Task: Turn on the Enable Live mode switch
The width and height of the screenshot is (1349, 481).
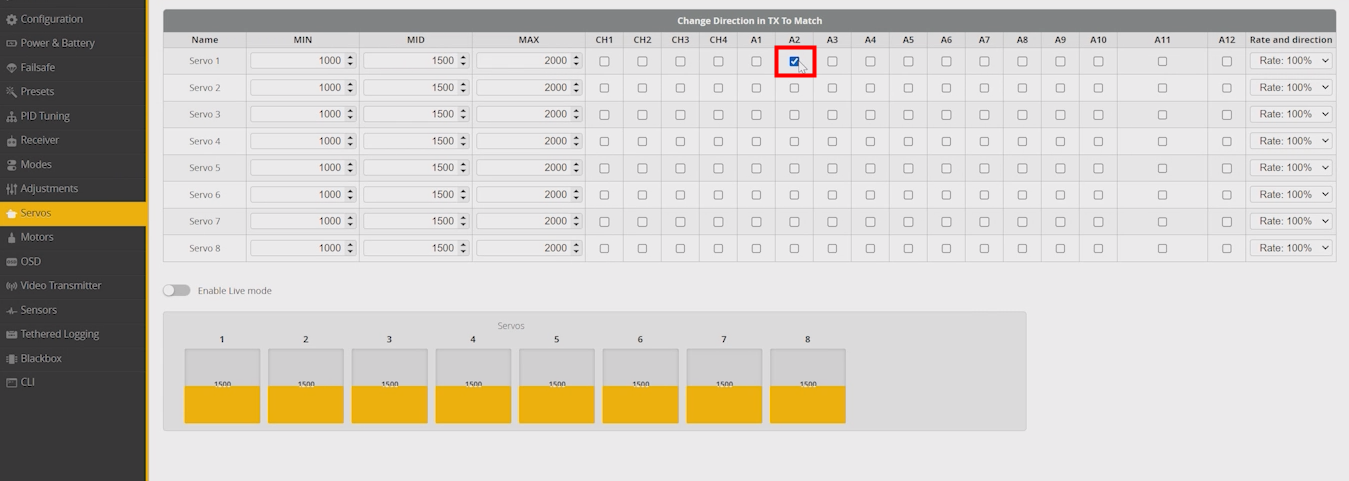Action: coord(177,290)
